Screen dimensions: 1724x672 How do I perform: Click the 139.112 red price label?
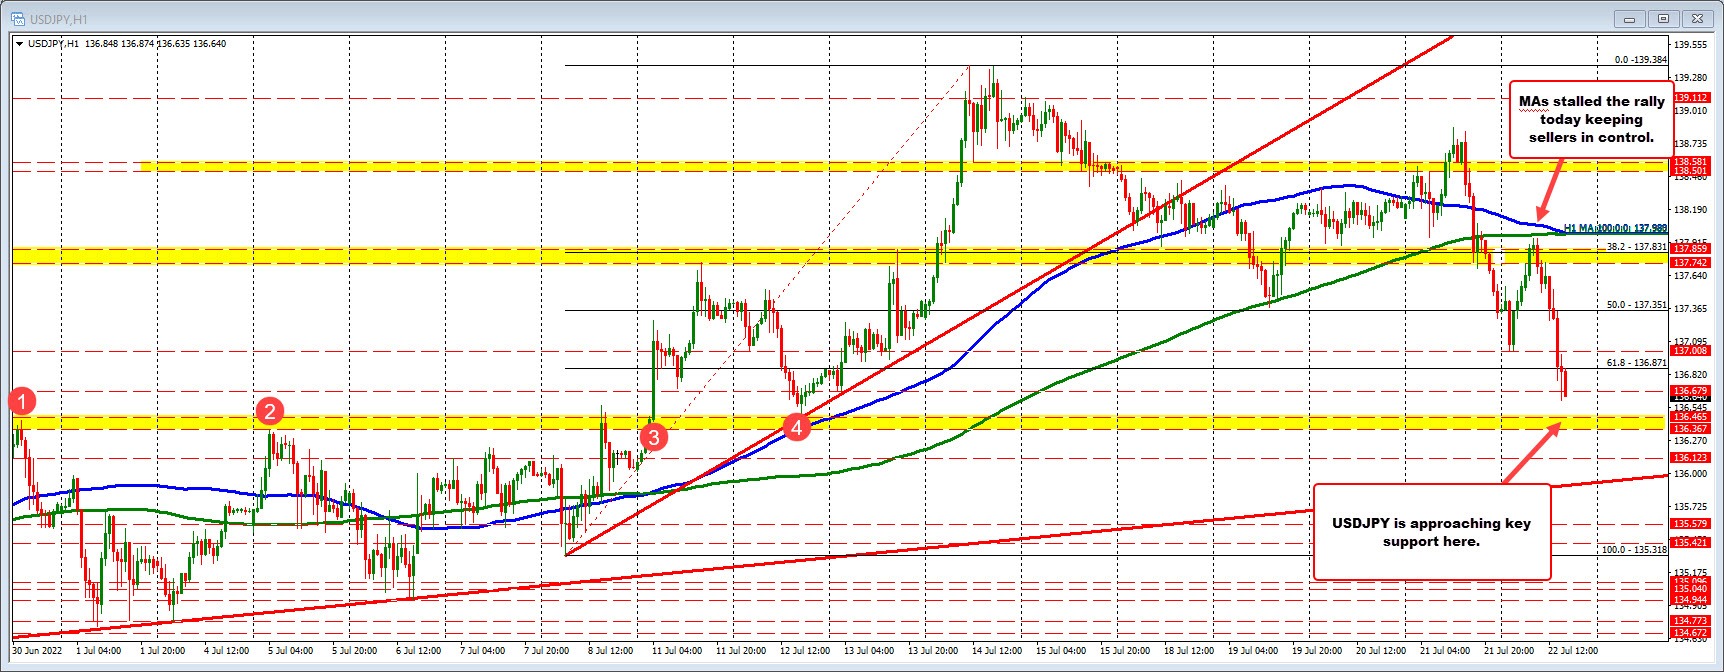click(1692, 98)
